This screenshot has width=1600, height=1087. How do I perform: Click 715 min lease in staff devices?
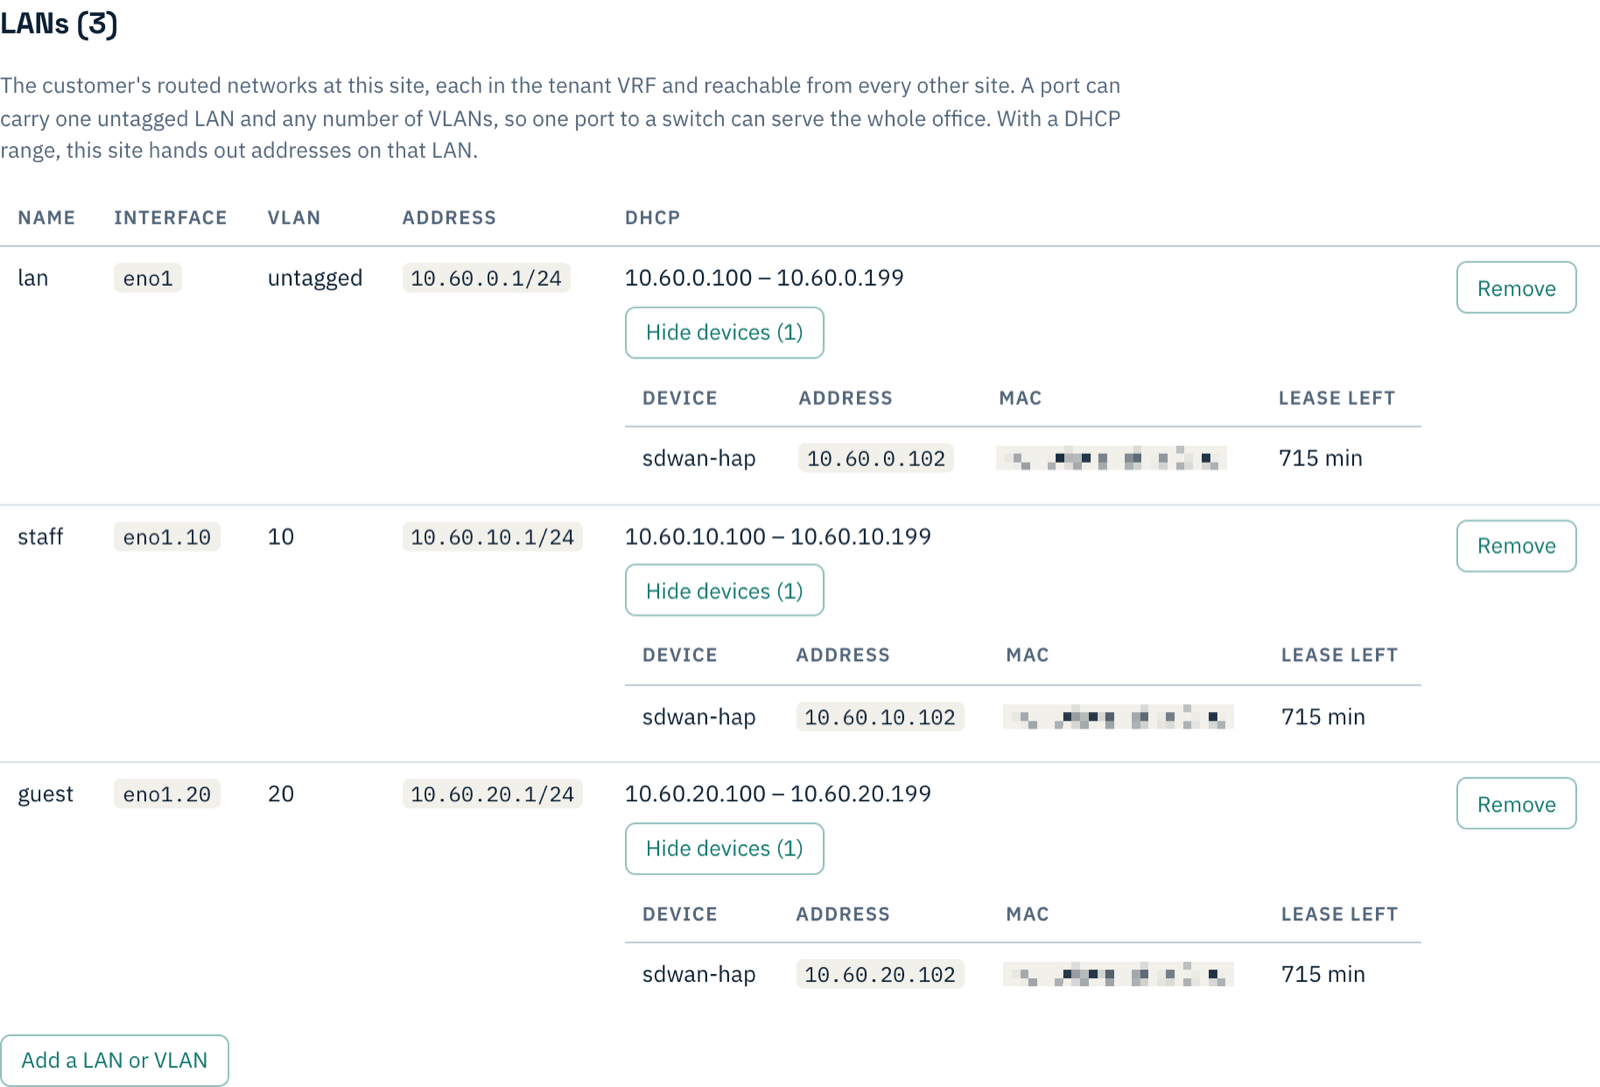tap(1323, 717)
